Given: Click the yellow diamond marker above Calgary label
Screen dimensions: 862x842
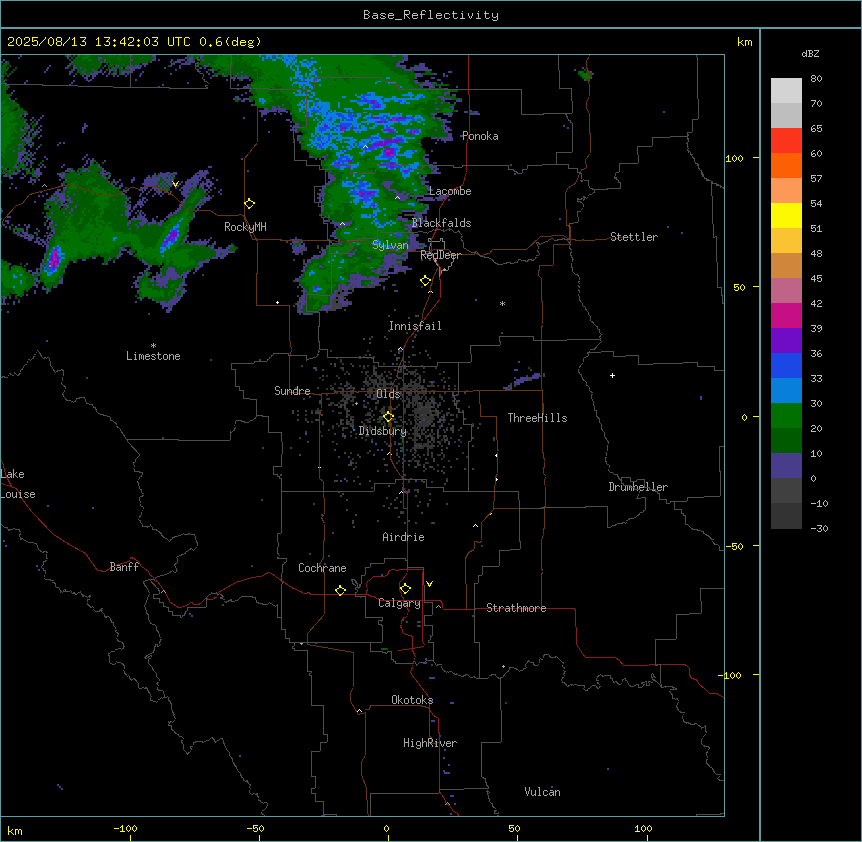Looking at the screenshot, I should pyautogui.click(x=406, y=589).
